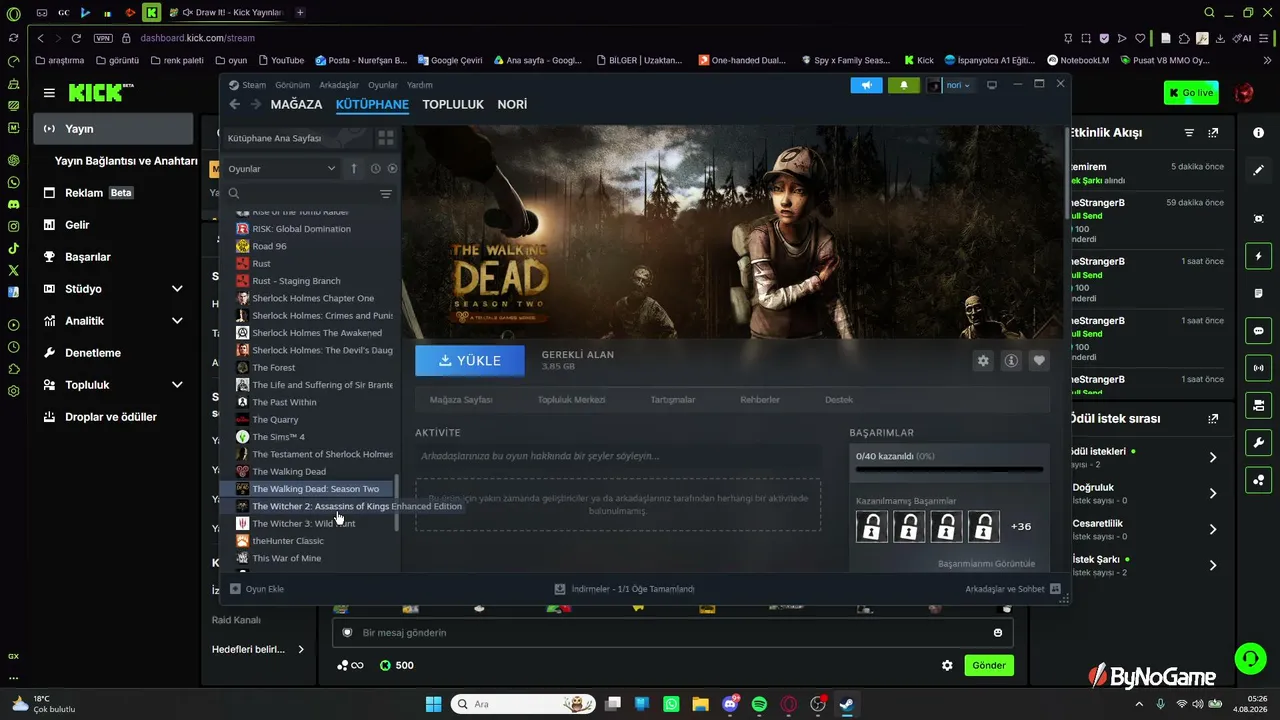Click the Go live button on Kick
This screenshot has height=720, width=1280.
[1191, 93]
